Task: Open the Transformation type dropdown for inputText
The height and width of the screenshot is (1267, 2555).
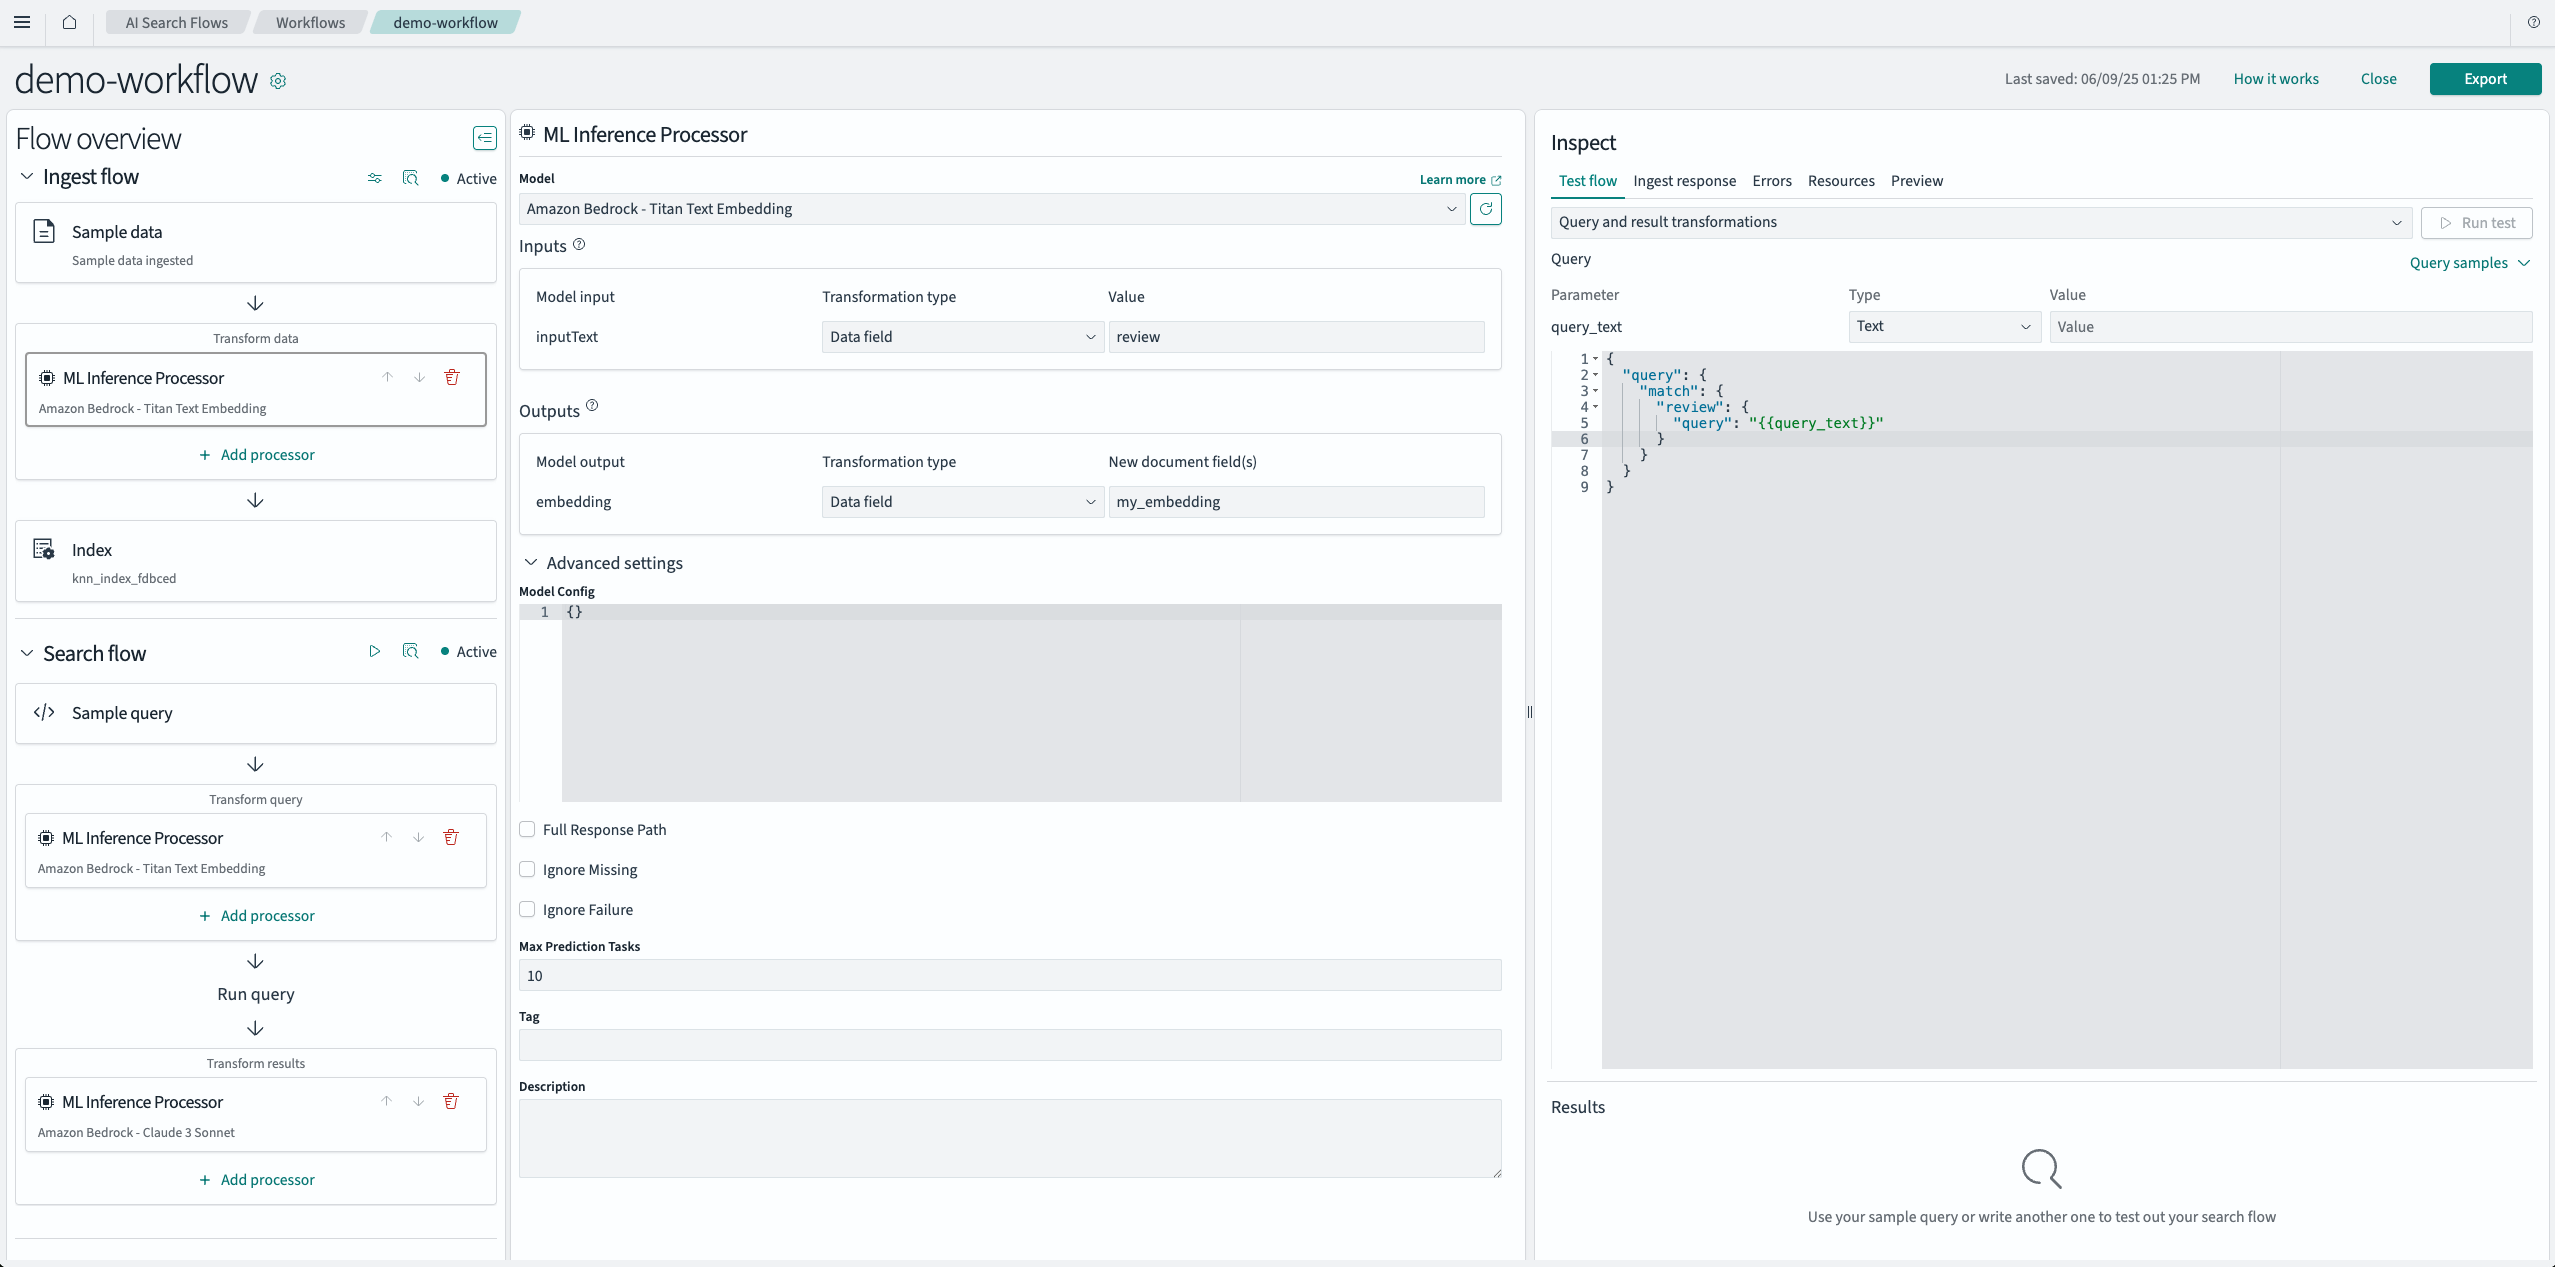Action: tap(961, 337)
